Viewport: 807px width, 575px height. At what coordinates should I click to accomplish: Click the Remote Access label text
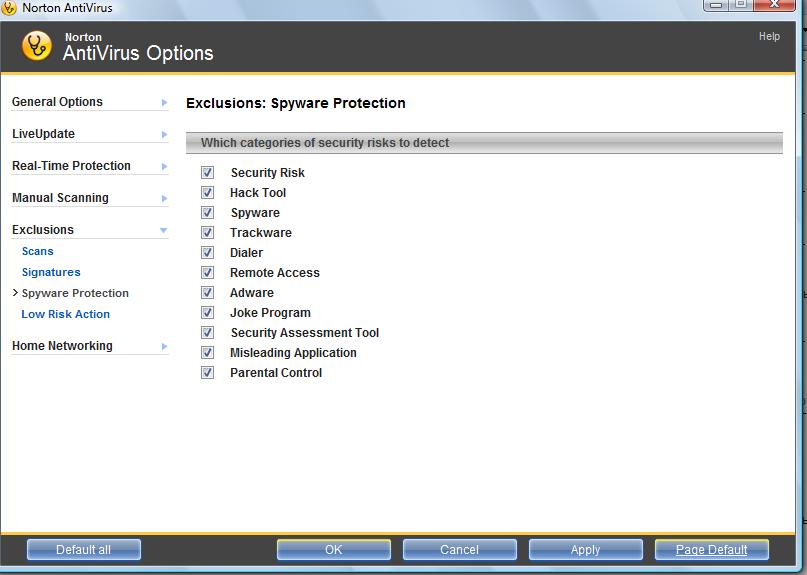click(x=275, y=272)
